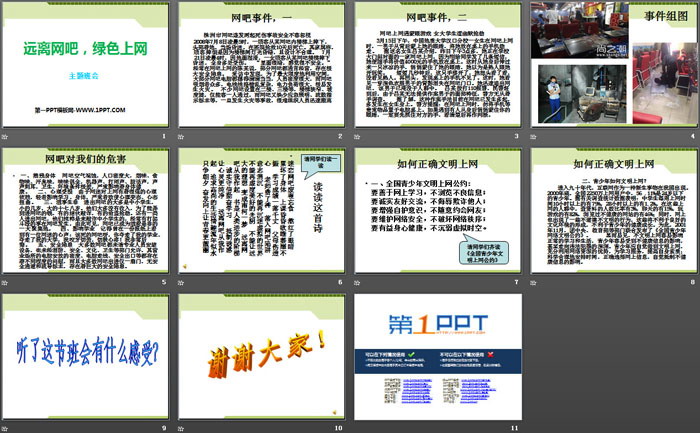The image size is (700, 433).
Task: Click slide number 1 label below the title slide
Action: pyautogui.click(x=164, y=136)
